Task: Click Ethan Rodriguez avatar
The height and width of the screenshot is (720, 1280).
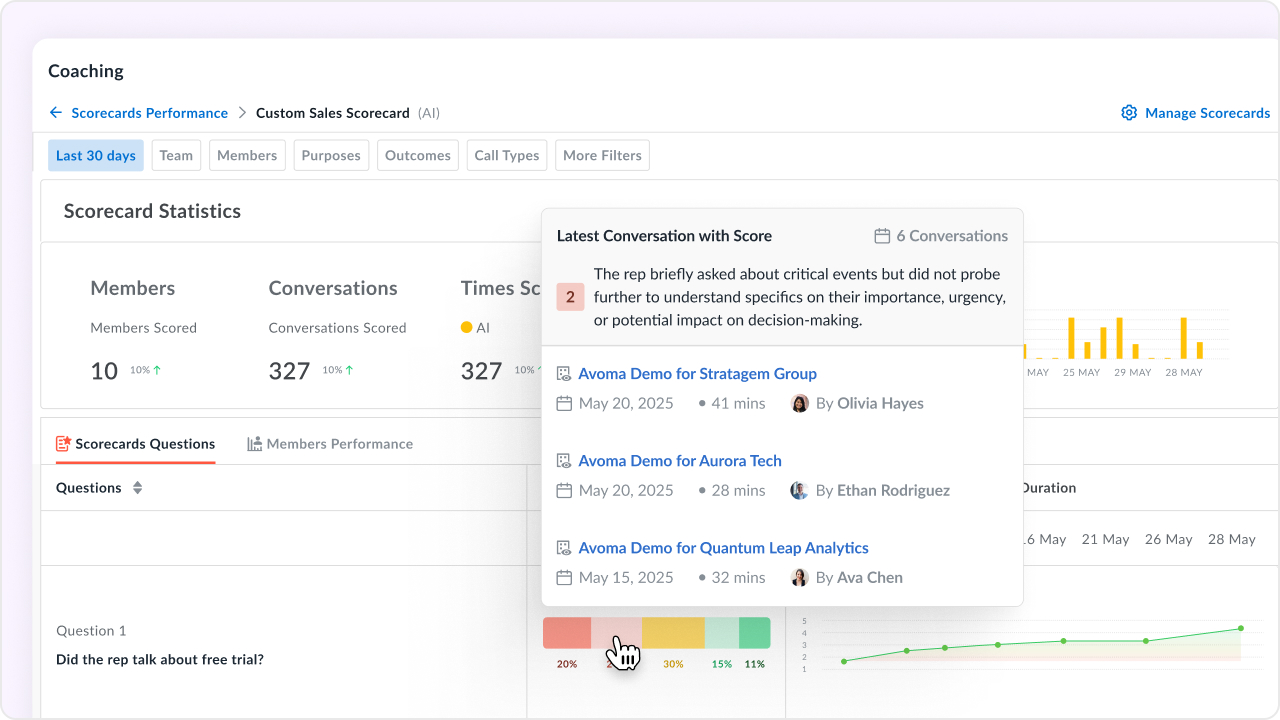Action: (799, 491)
